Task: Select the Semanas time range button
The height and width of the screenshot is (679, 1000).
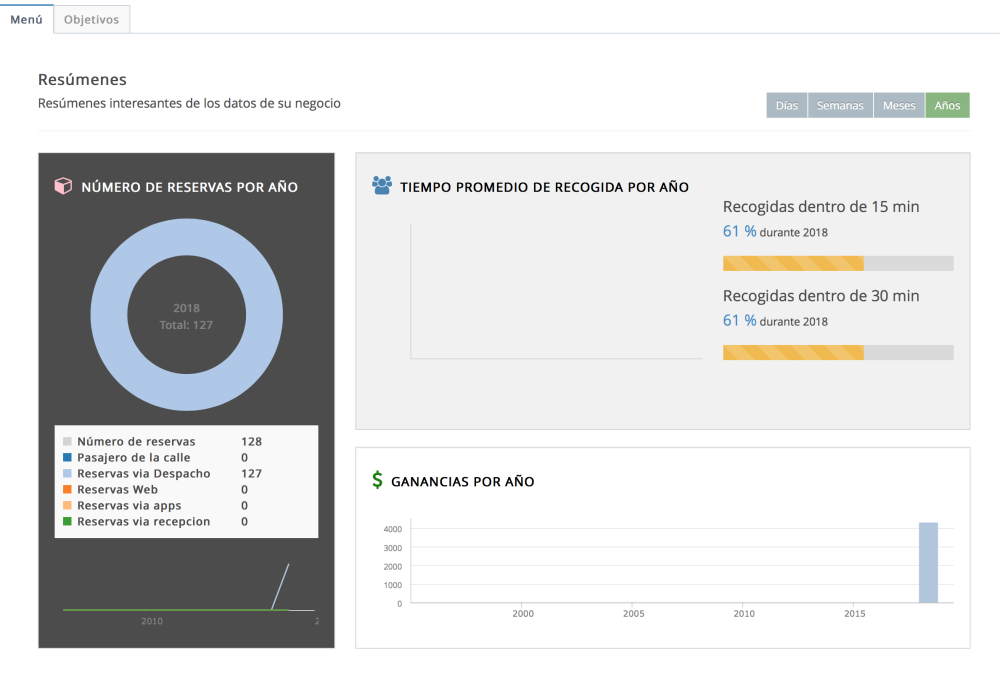Action: 840,105
